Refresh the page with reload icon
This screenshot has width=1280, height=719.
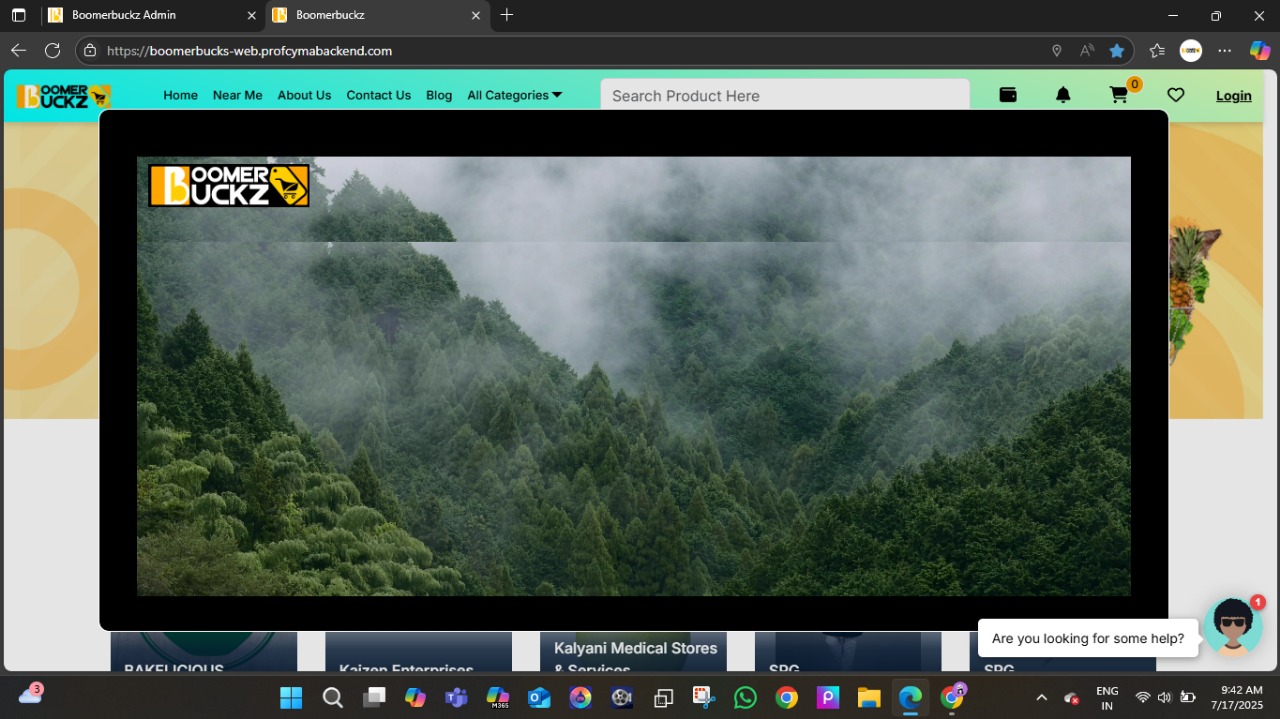pos(52,51)
